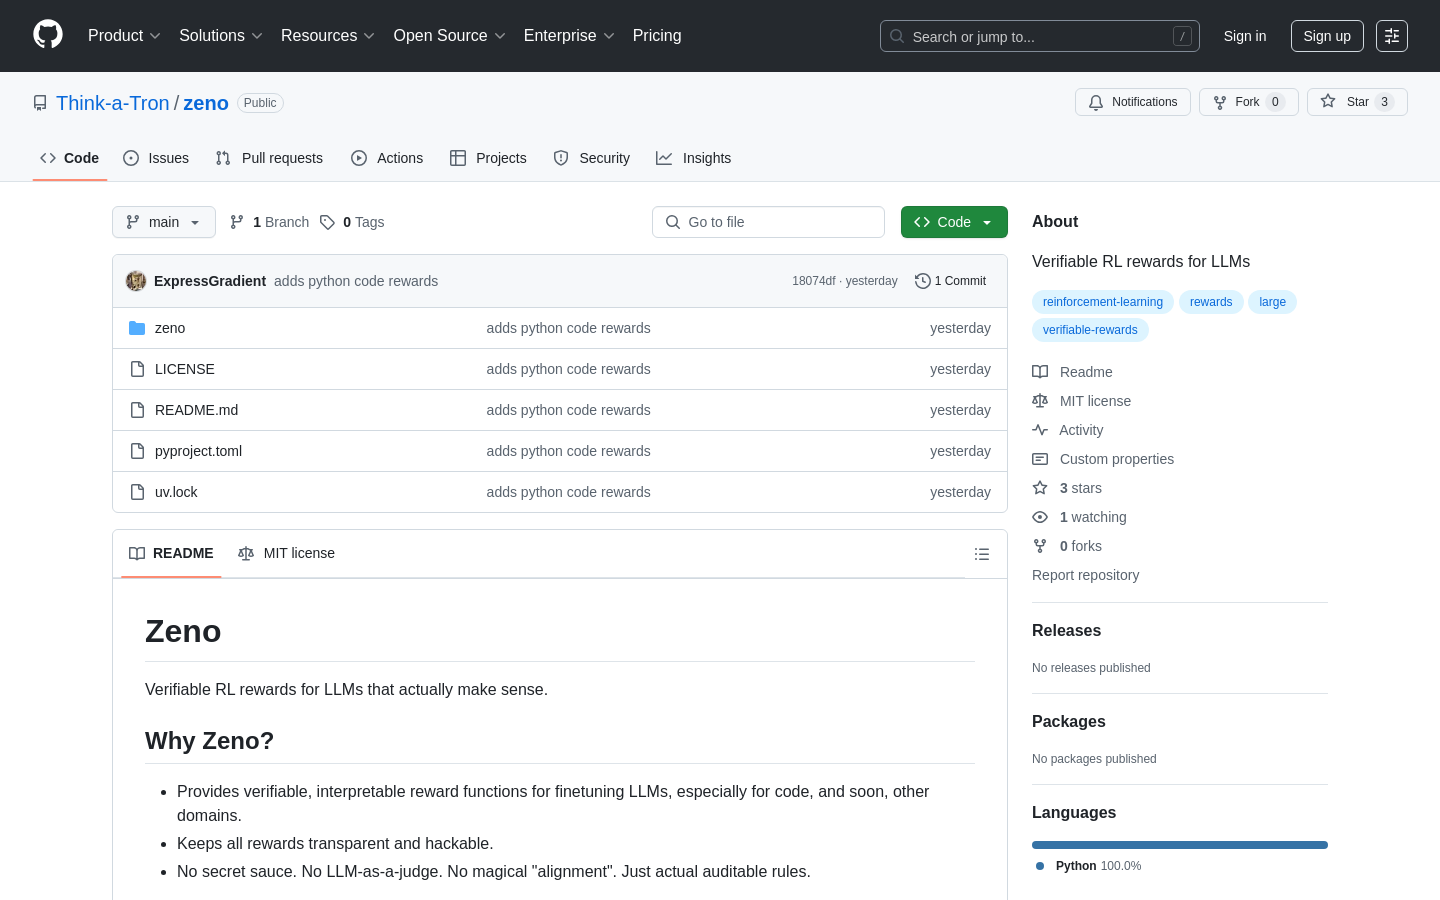Open the Activity pulse icon
This screenshot has height=900, width=1440.
[1040, 430]
